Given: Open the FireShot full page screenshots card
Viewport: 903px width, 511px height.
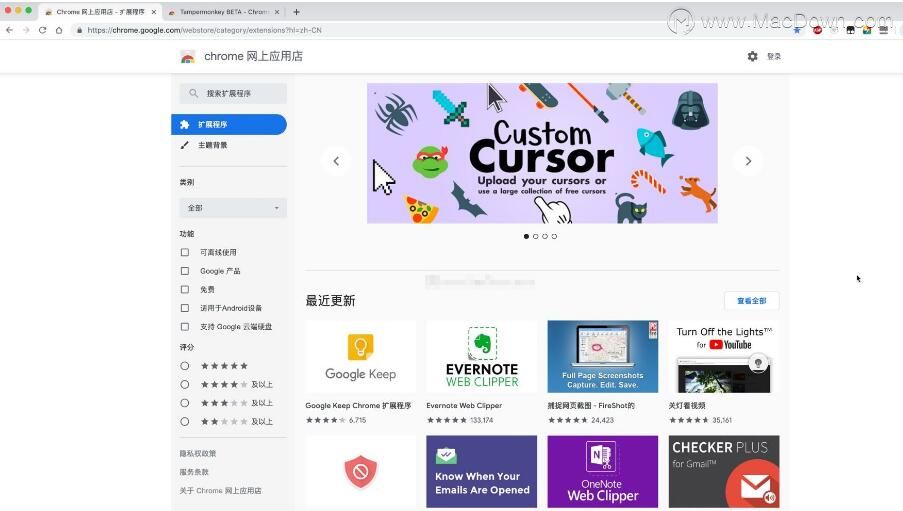Looking at the screenshot, I should click(x=602, y=373).
